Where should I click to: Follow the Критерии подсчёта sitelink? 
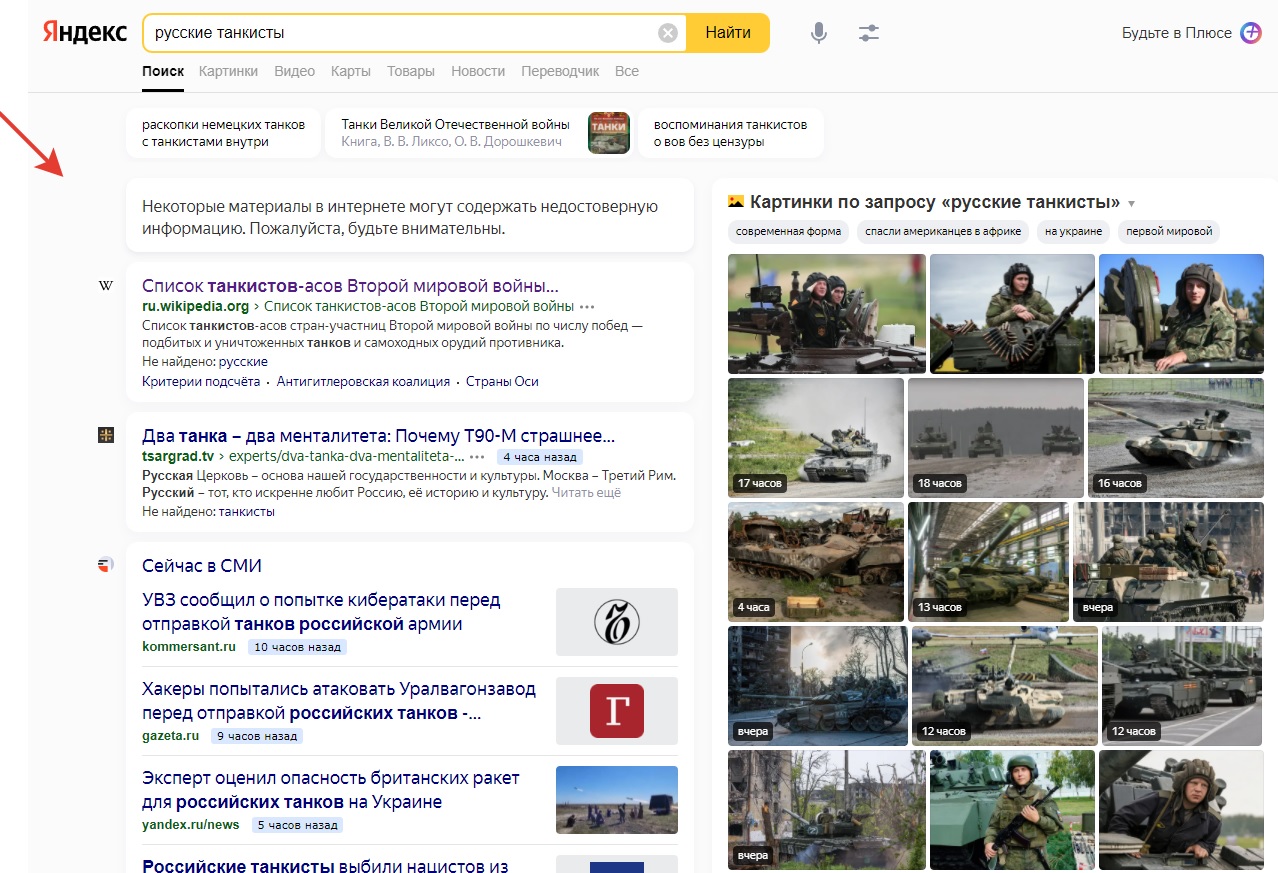tap(201, 381)
